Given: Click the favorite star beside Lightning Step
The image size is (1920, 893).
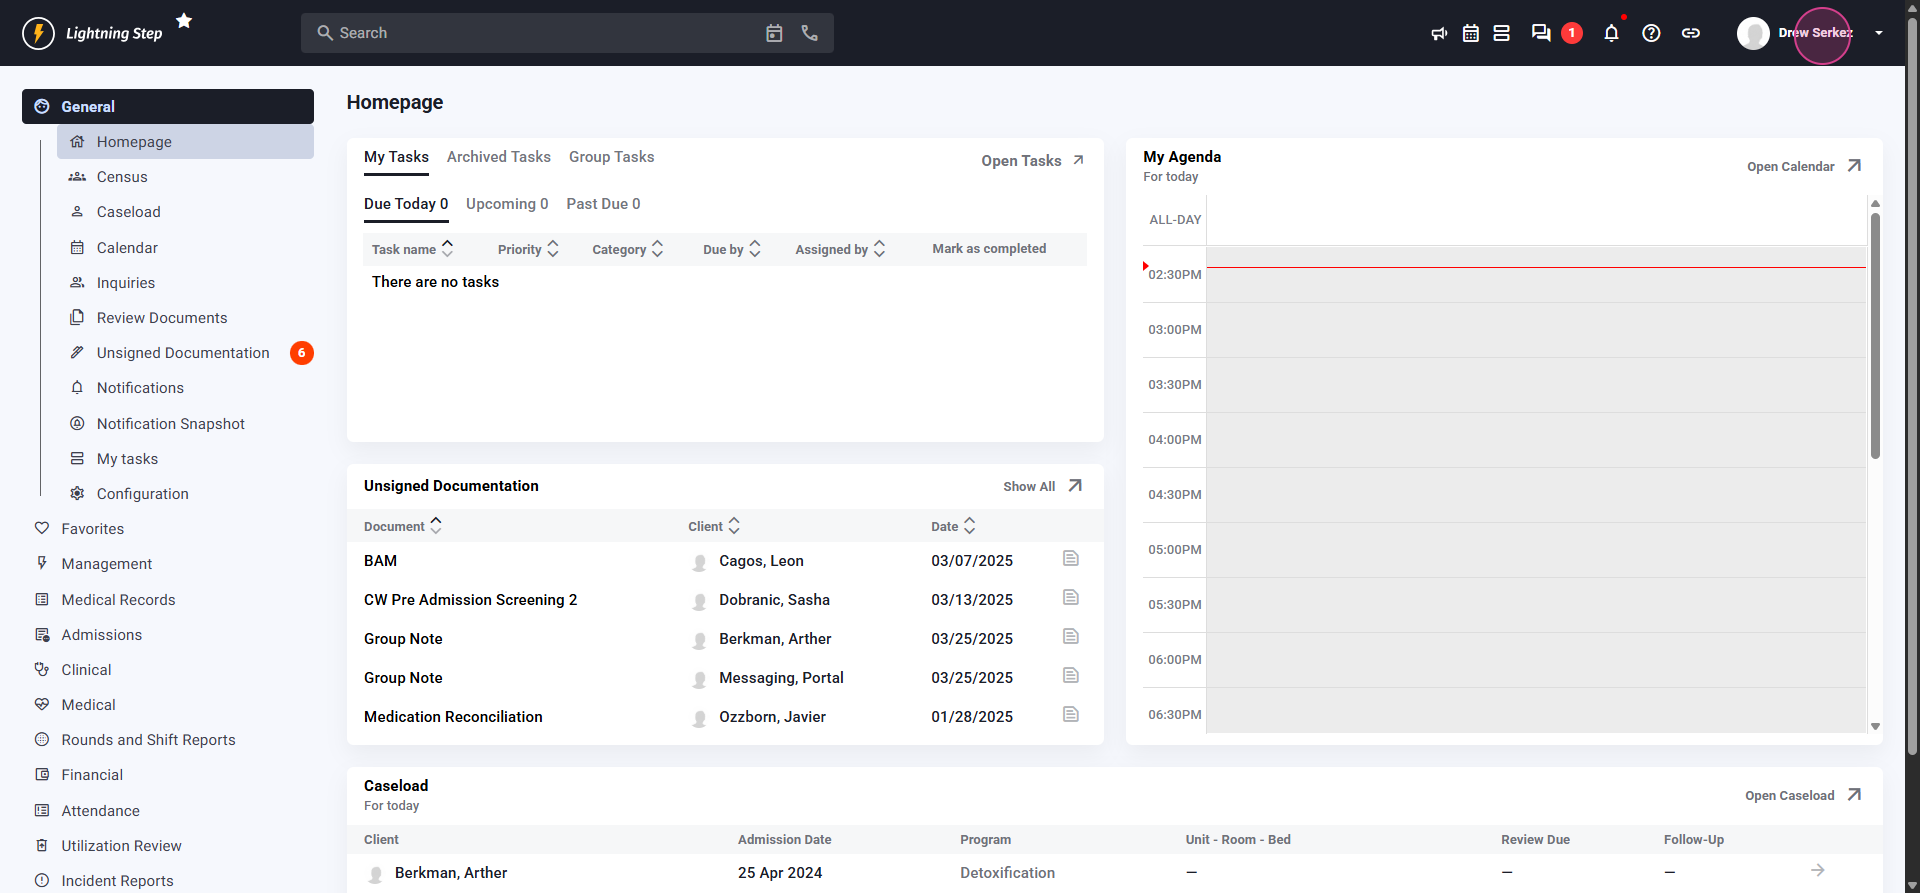Looking at the screenshot, I should [x=184, y=21].
